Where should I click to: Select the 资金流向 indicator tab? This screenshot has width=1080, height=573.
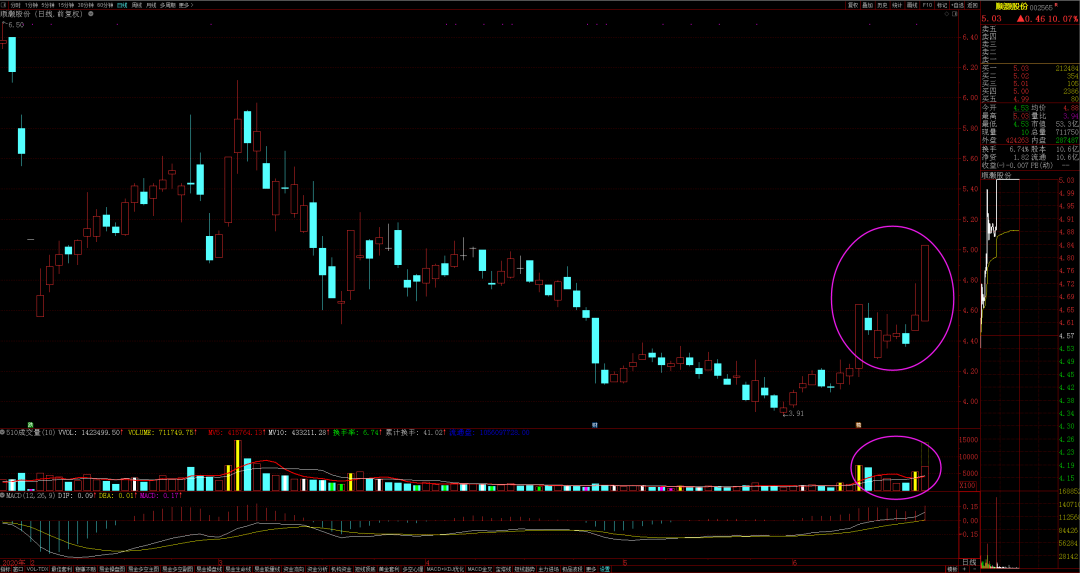tap(292, 570)
